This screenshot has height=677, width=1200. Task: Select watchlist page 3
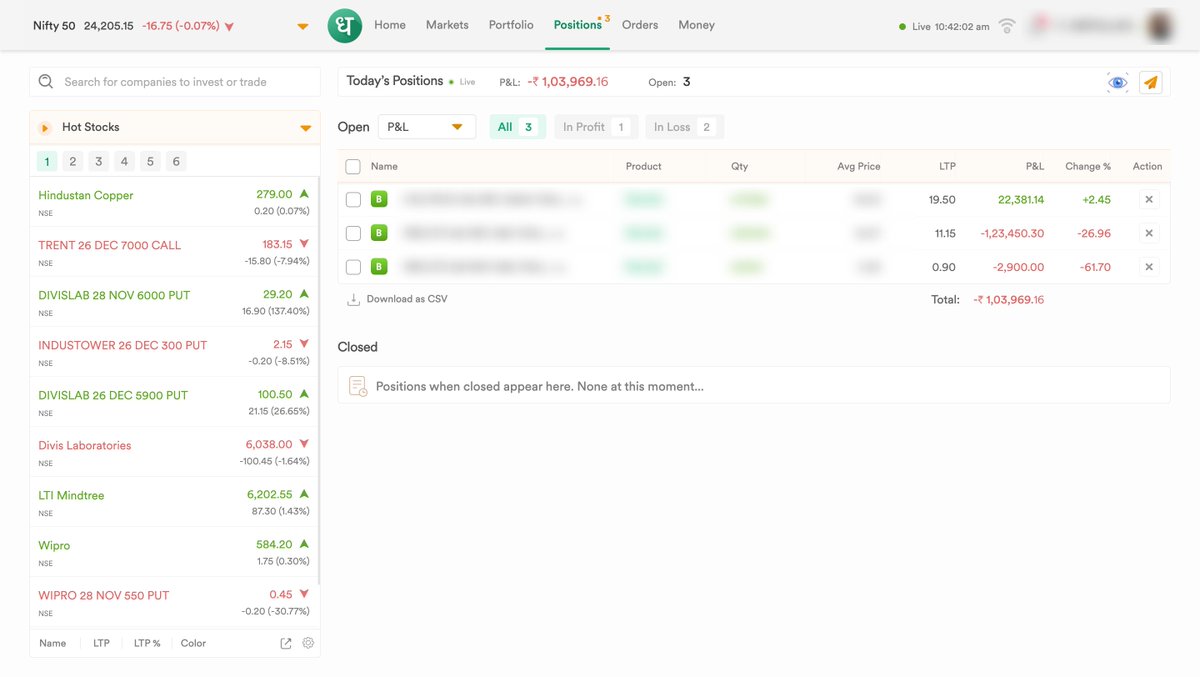pyautogui.click(x=99, y=161)
